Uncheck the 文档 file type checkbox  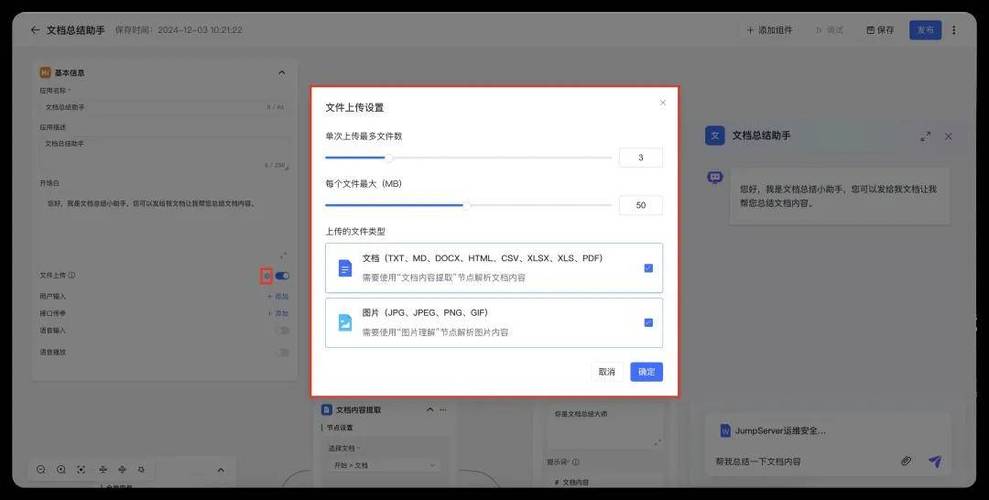[x=648, y=268]
